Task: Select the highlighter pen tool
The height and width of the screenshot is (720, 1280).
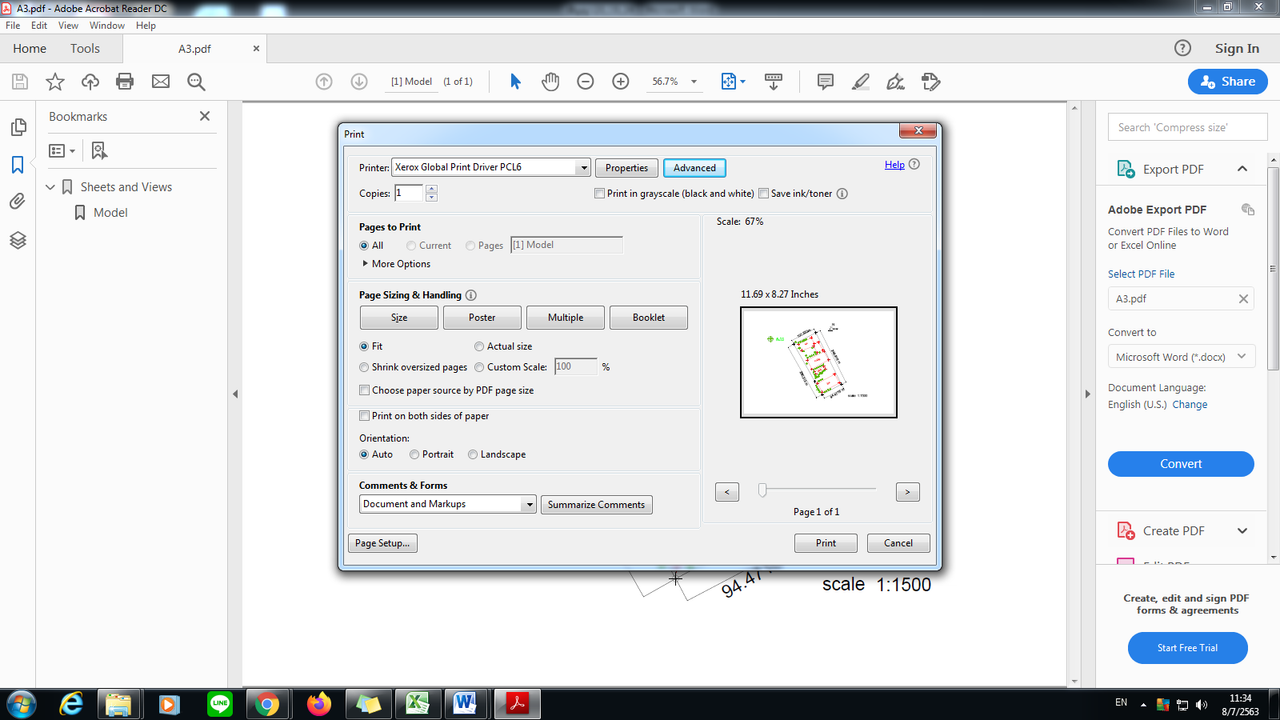Action: pyautogui.click(x=860, y=82)
